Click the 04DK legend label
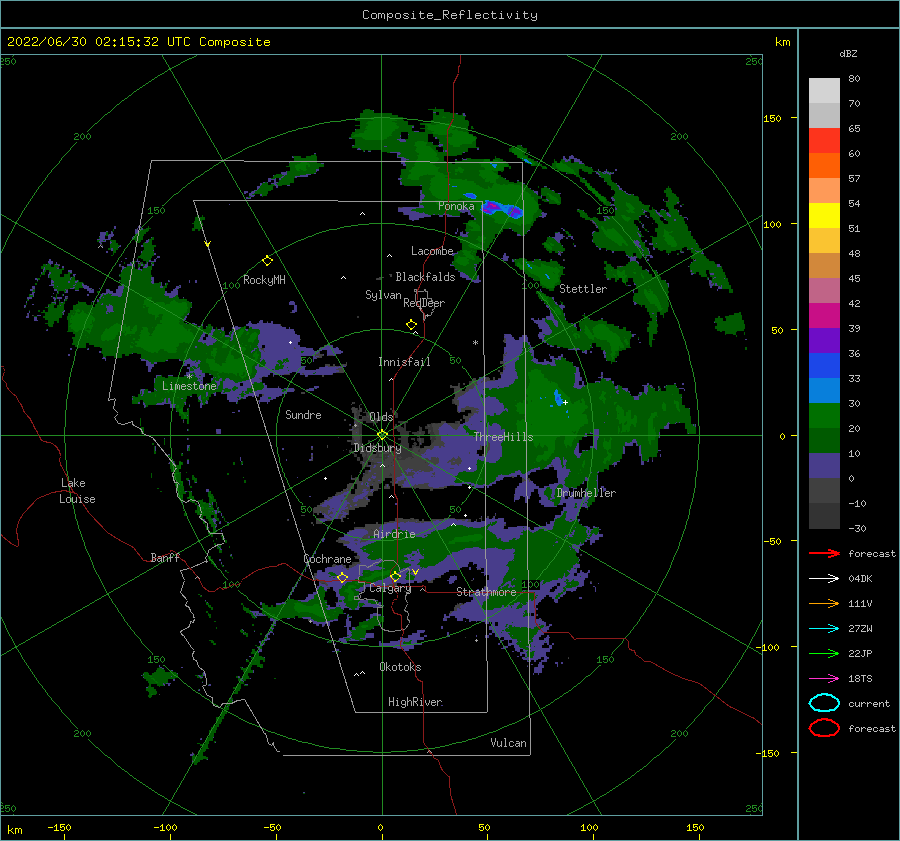This screenshot has width=900, height=841. pos(860,578)
